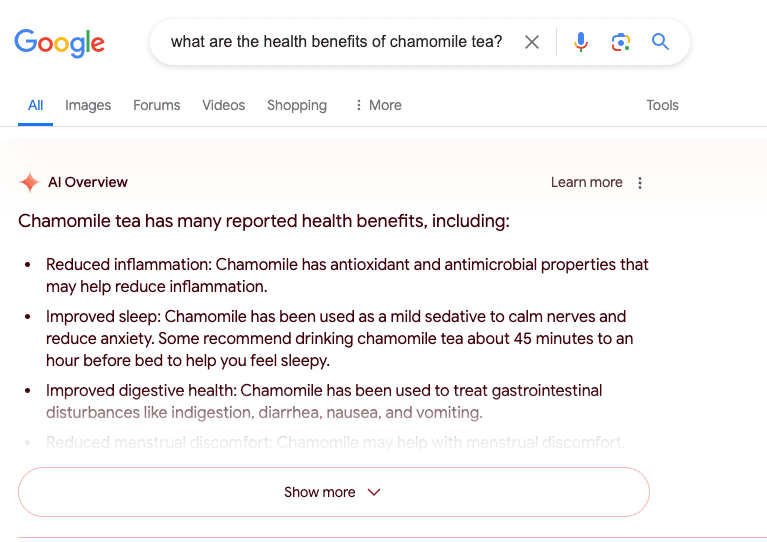Screen dimensions: 767x542
Task: Switch to the Forums tab
Action: click(157, 105)
